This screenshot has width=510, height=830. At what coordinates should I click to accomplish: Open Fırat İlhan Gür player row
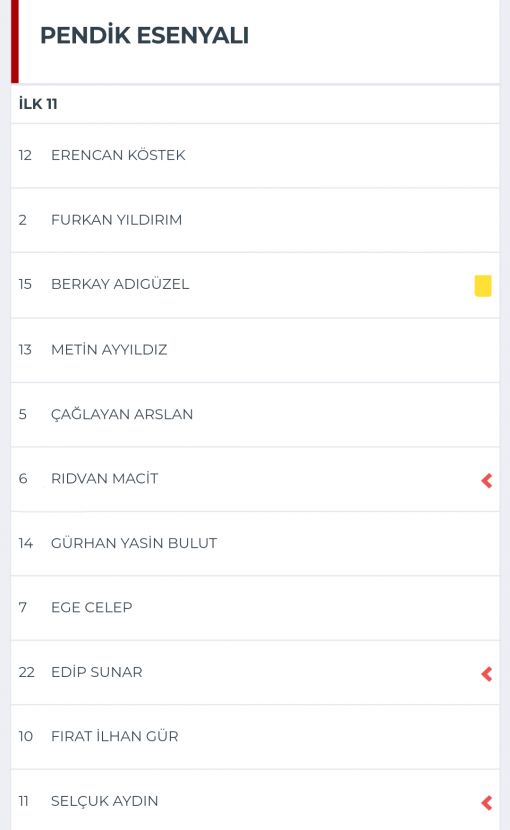pos(255,736)
